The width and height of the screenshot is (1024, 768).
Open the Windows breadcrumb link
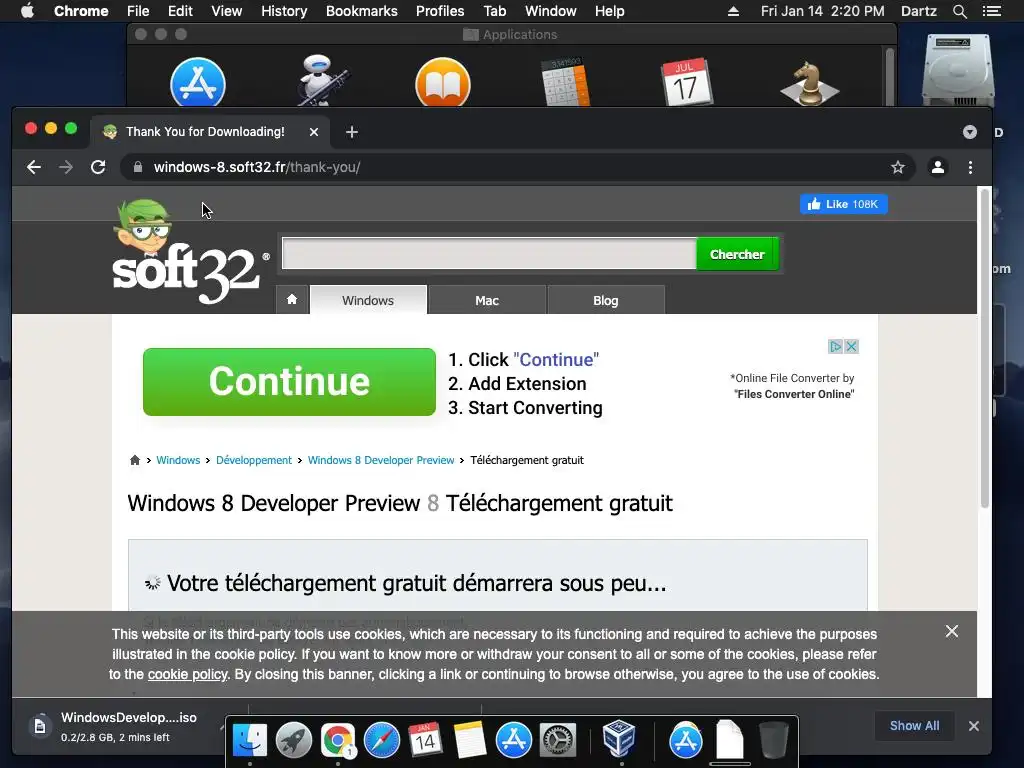tap(178, 460)
